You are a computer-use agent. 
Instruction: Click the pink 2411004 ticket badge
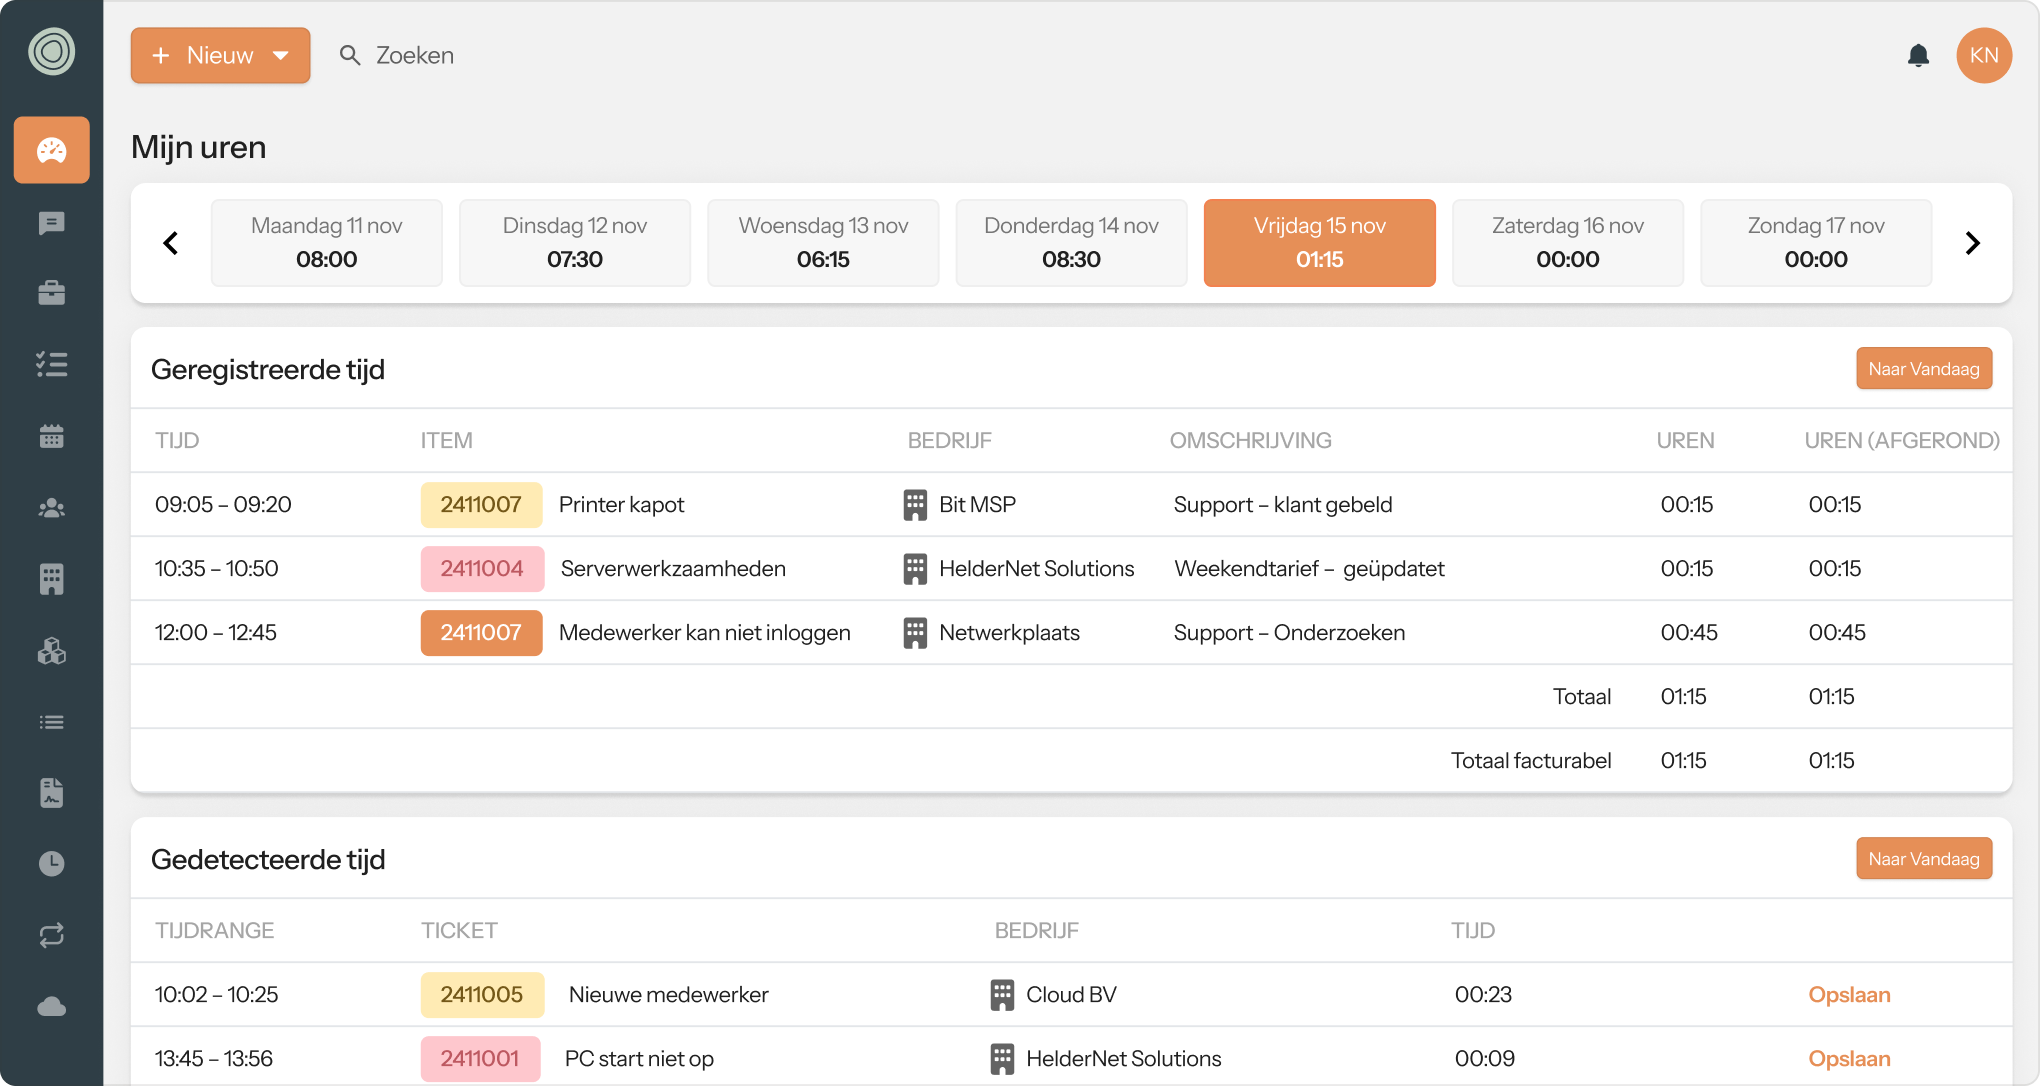pyautogui.click(x=481, y=568)
